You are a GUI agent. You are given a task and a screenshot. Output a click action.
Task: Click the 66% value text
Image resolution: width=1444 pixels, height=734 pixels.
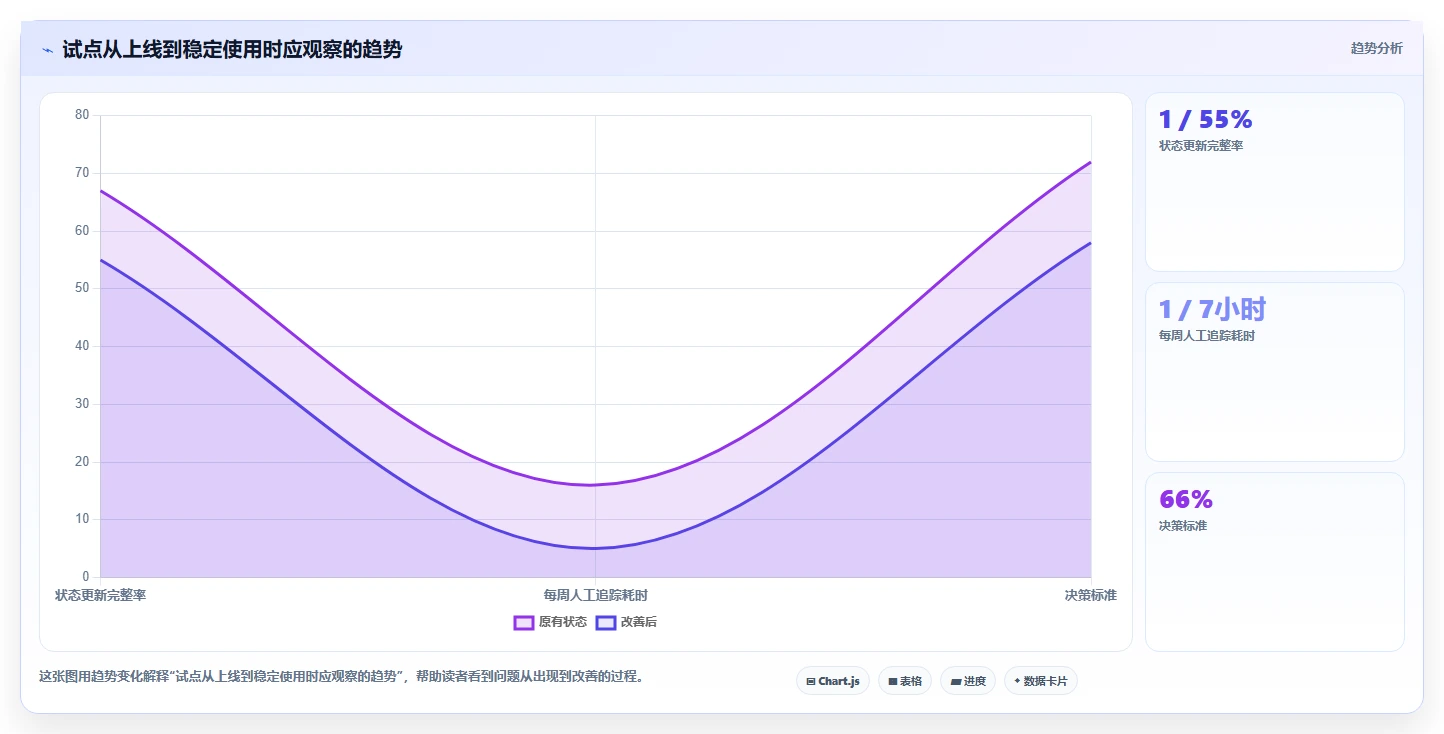tap(1186, 499)
